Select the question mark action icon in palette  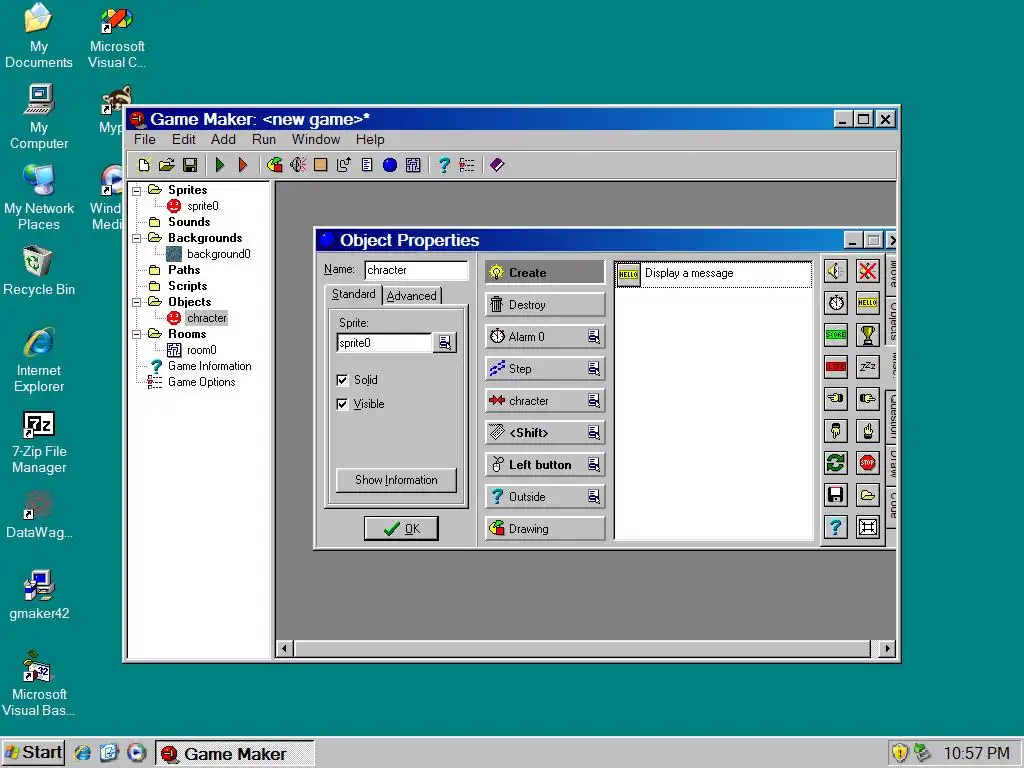tap(836, 527)
